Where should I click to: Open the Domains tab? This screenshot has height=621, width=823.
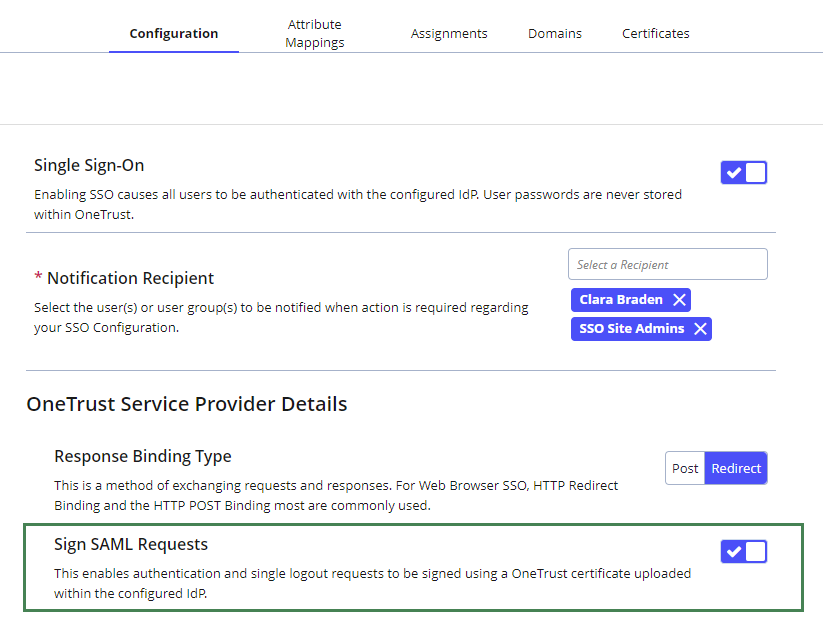coord(555,34)
